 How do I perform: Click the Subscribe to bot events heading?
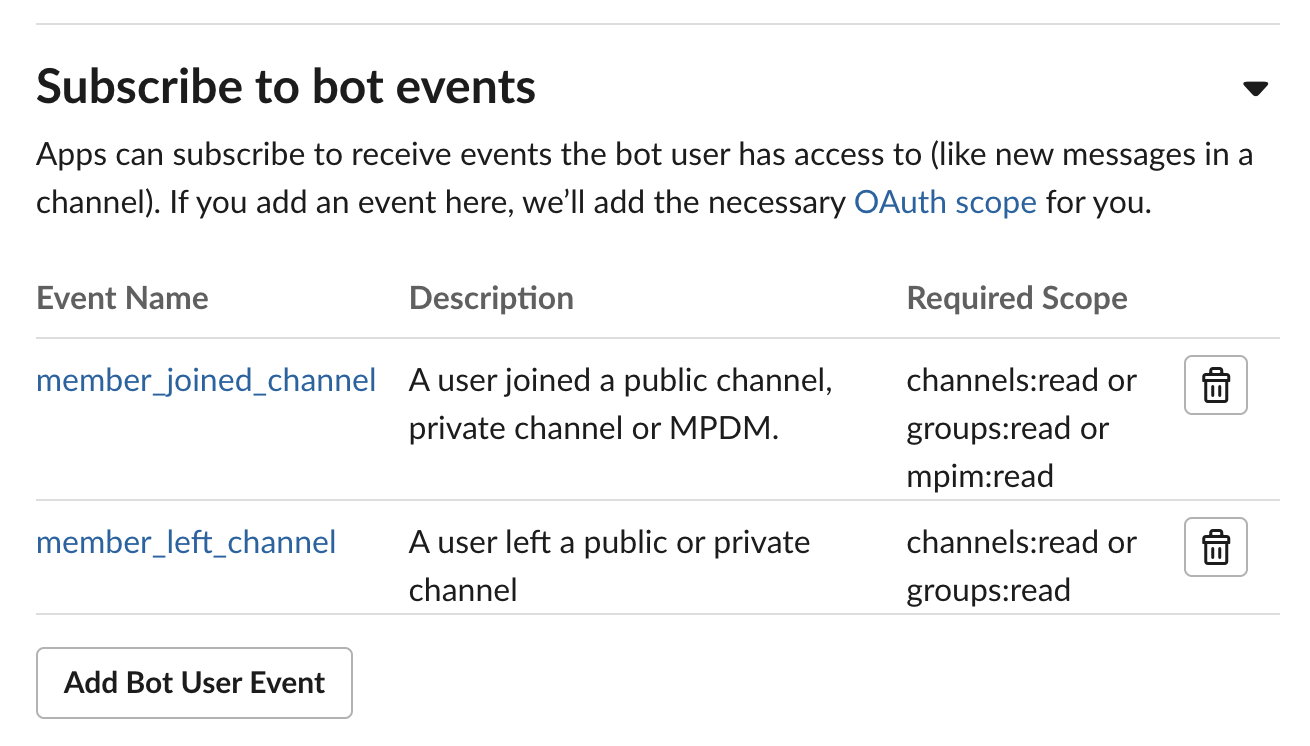(286, 87)
